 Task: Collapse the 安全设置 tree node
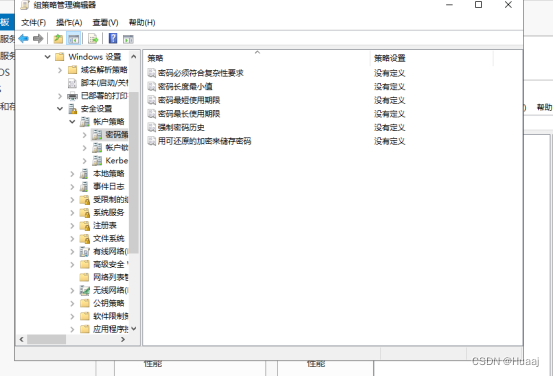60,108
